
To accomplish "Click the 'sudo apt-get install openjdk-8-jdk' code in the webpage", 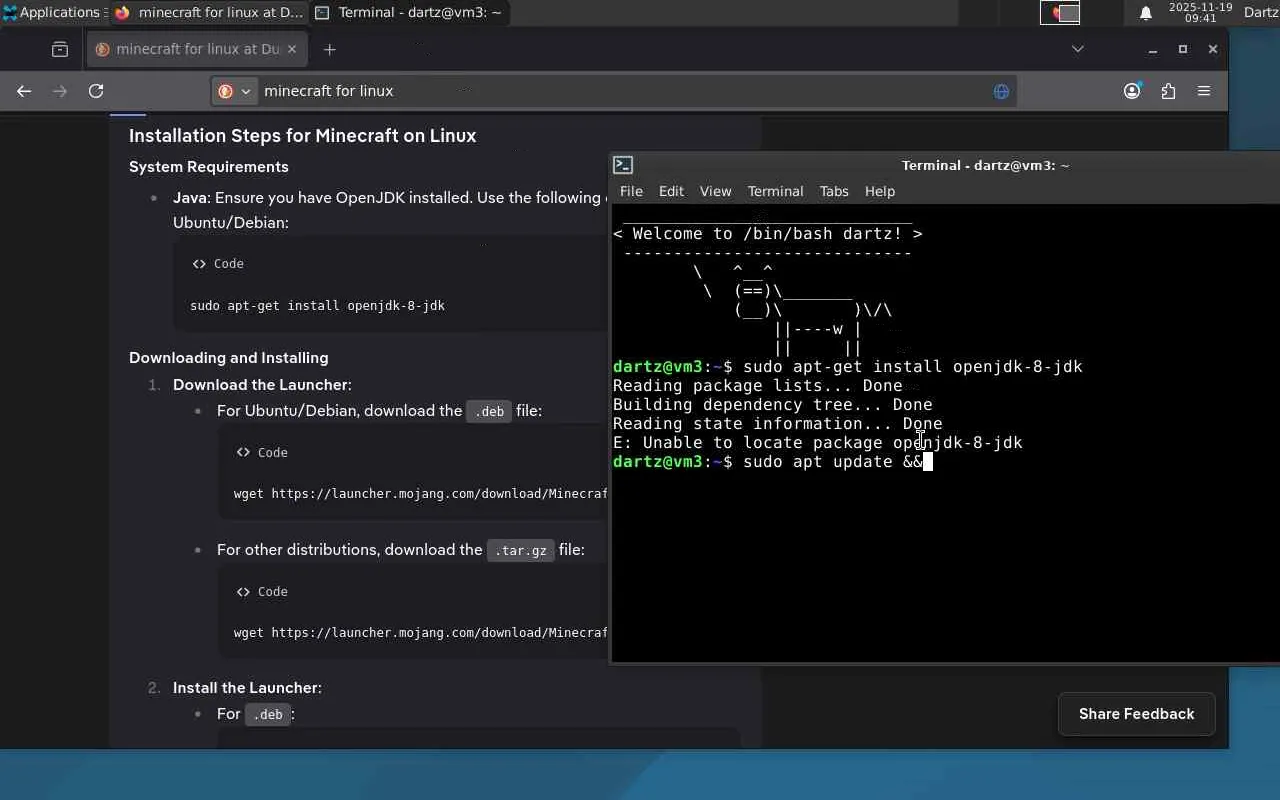I will 317,306.
